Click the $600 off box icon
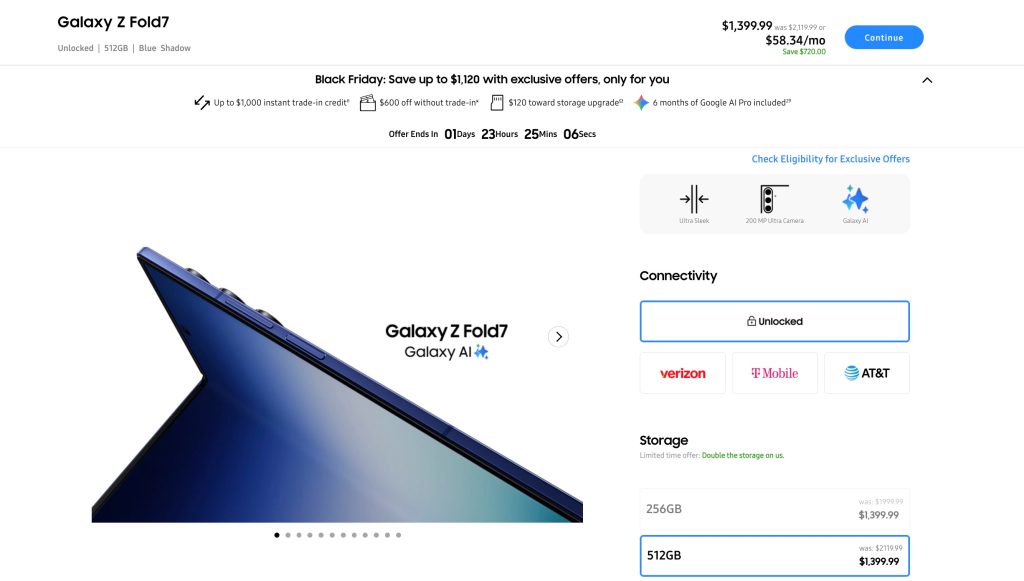 click(x=368, y=102)
